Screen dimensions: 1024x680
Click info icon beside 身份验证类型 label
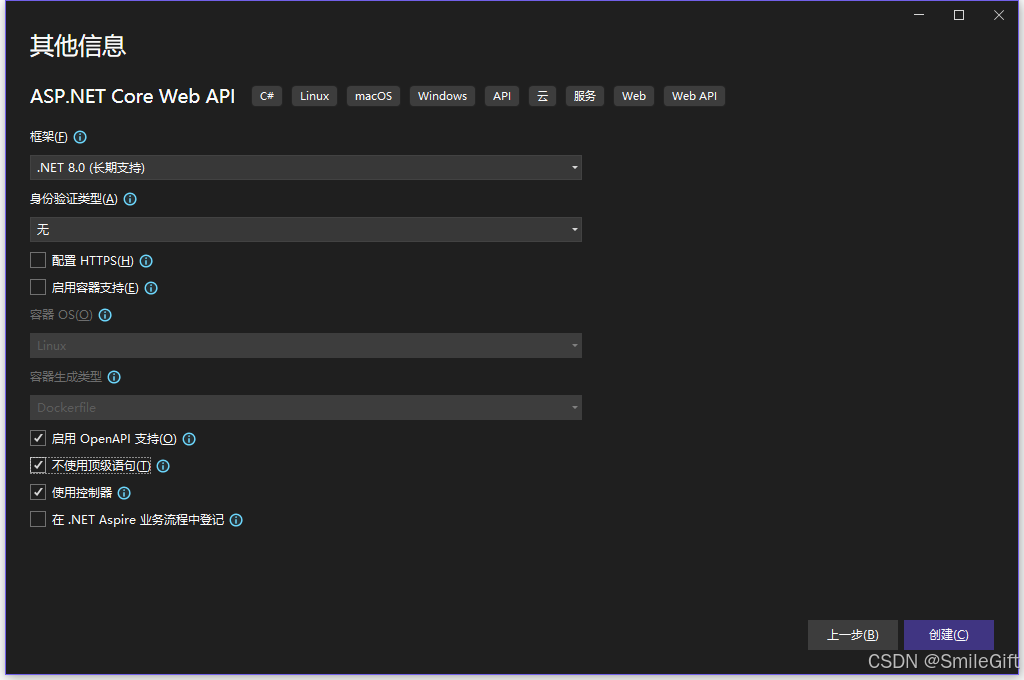coord(130,199)
